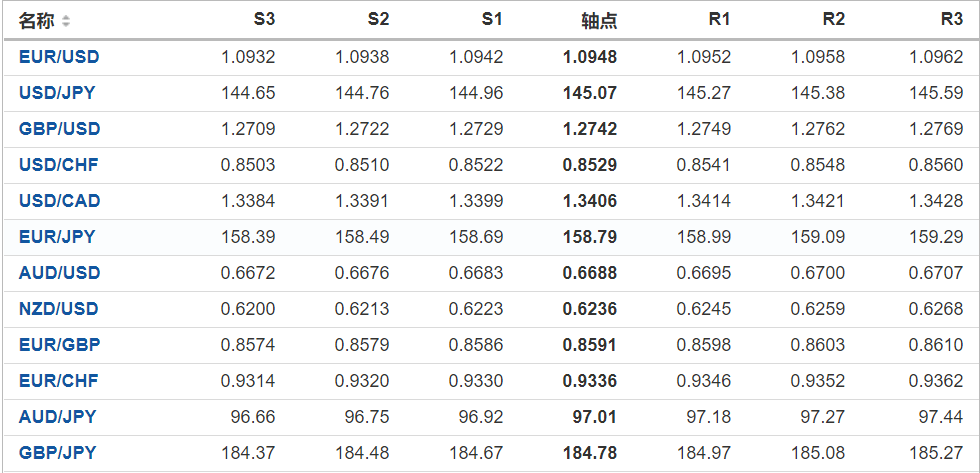Select the USD/JPY S1 value 144.96
The width and height of the screenshot is (980, 473).
[476, 93]
